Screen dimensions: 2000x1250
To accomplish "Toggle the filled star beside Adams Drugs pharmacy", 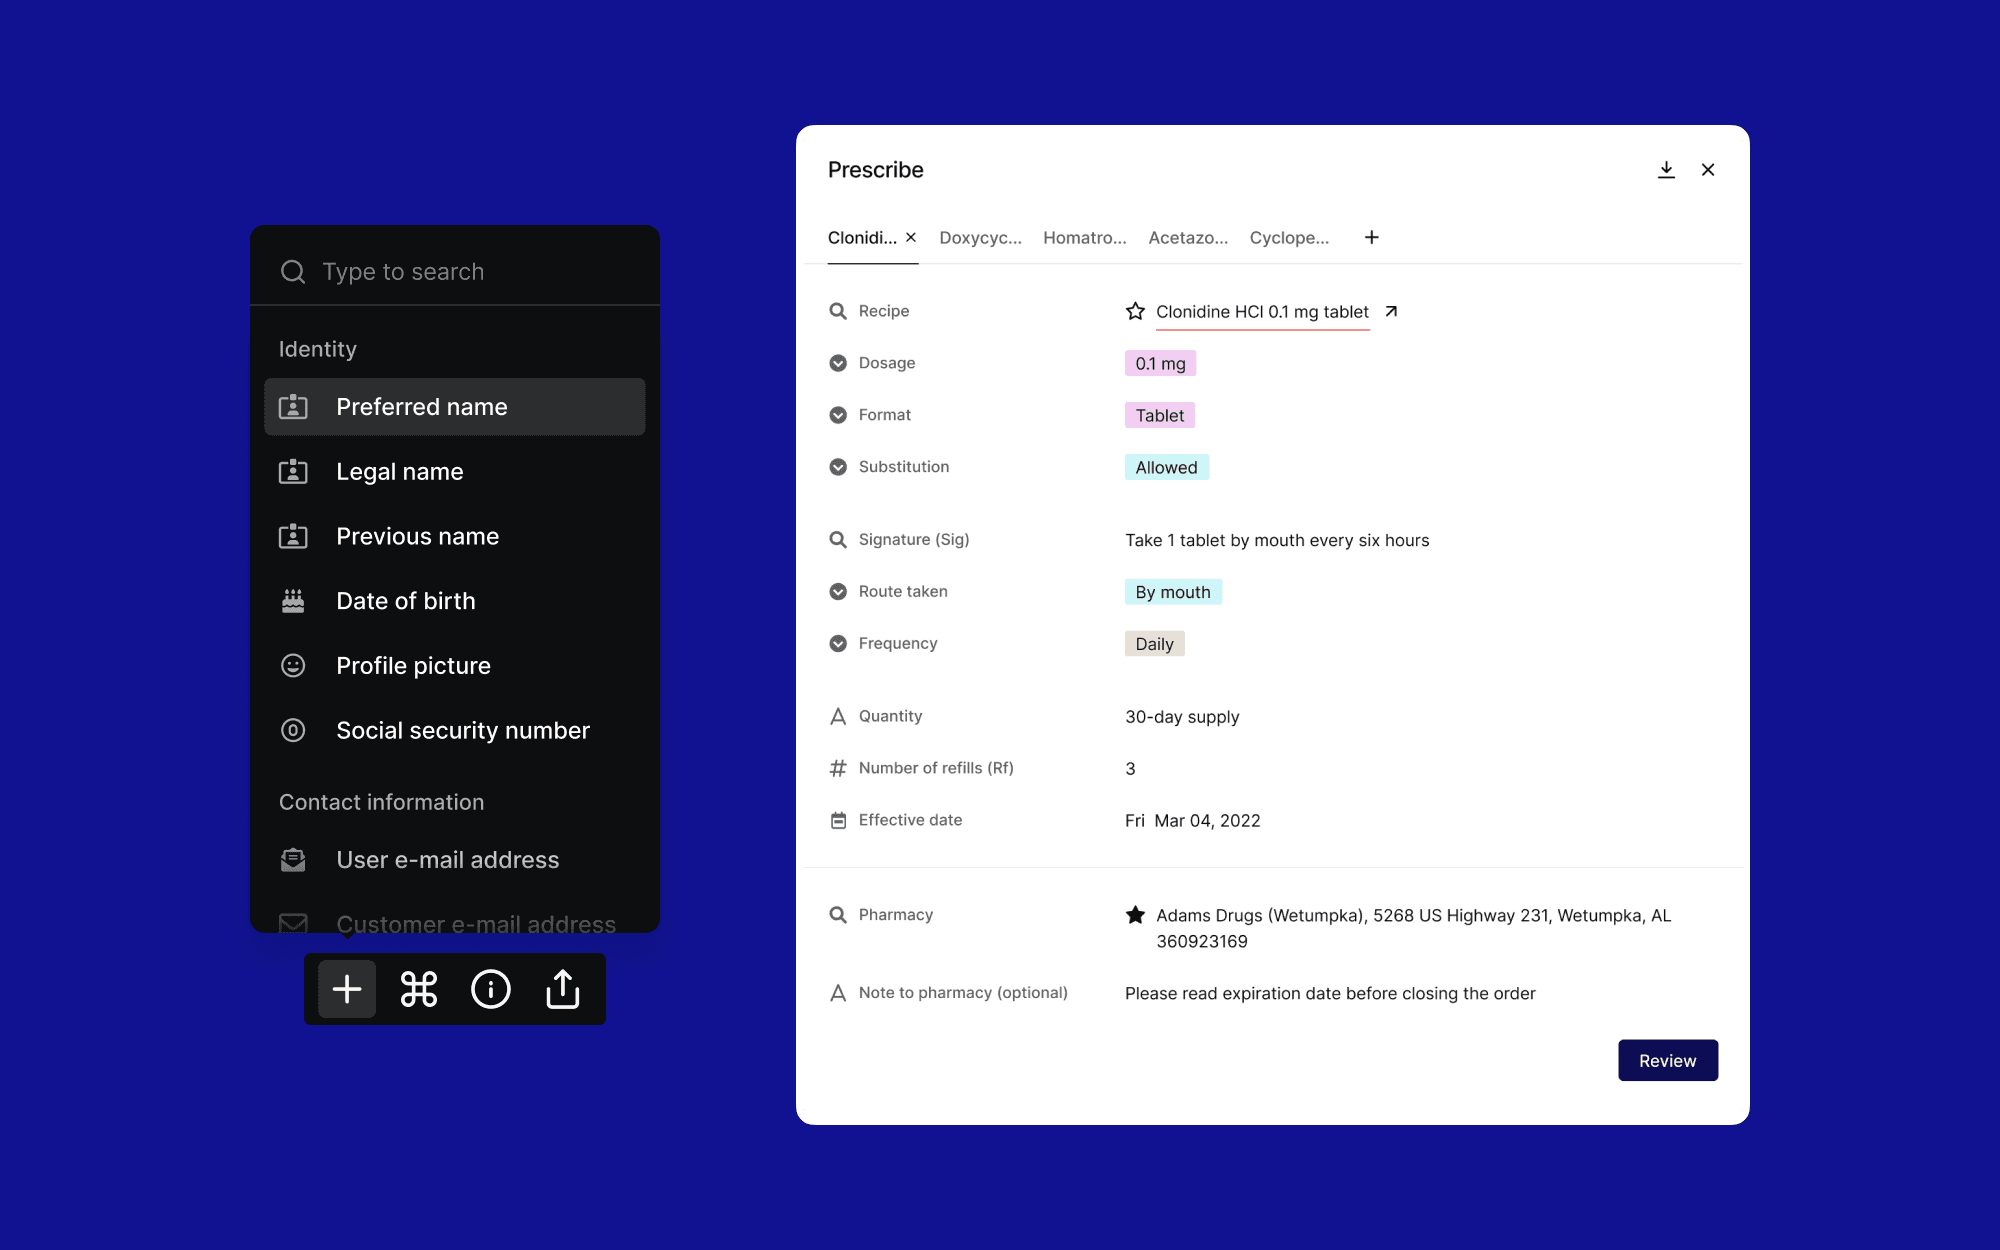I will (x=1135, y=915).
